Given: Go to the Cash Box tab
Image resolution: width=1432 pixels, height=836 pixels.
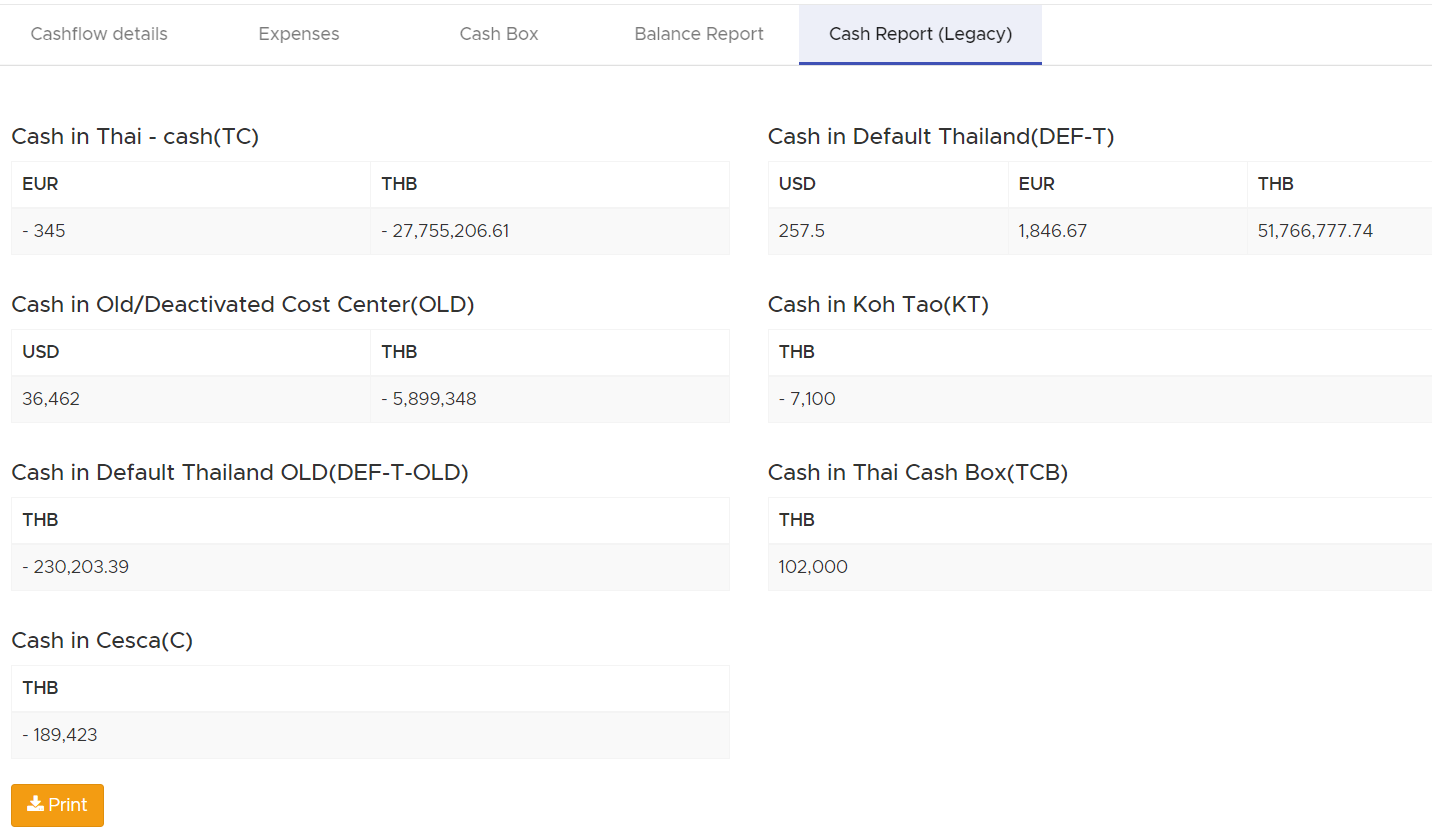Looking at the screenshot, I should [499, 34].
